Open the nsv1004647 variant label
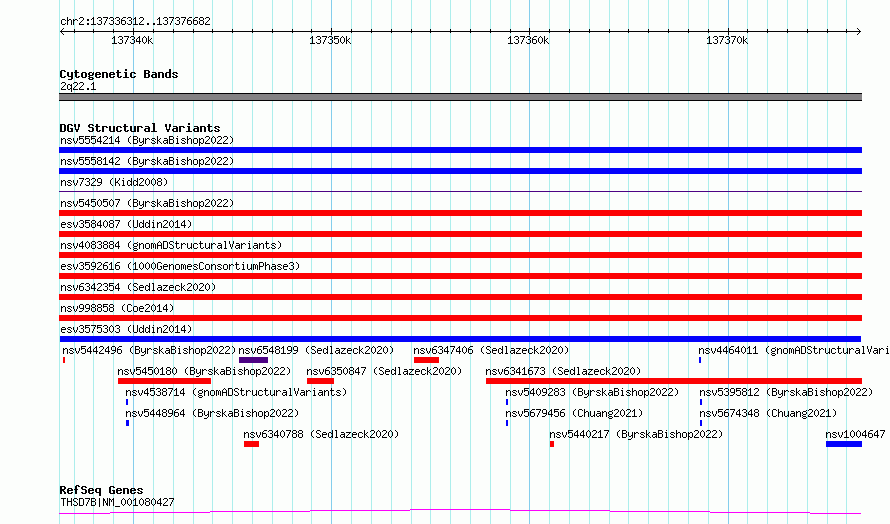Screen dimensions: 890x524 pyautogui.click(x=855, y=434)
